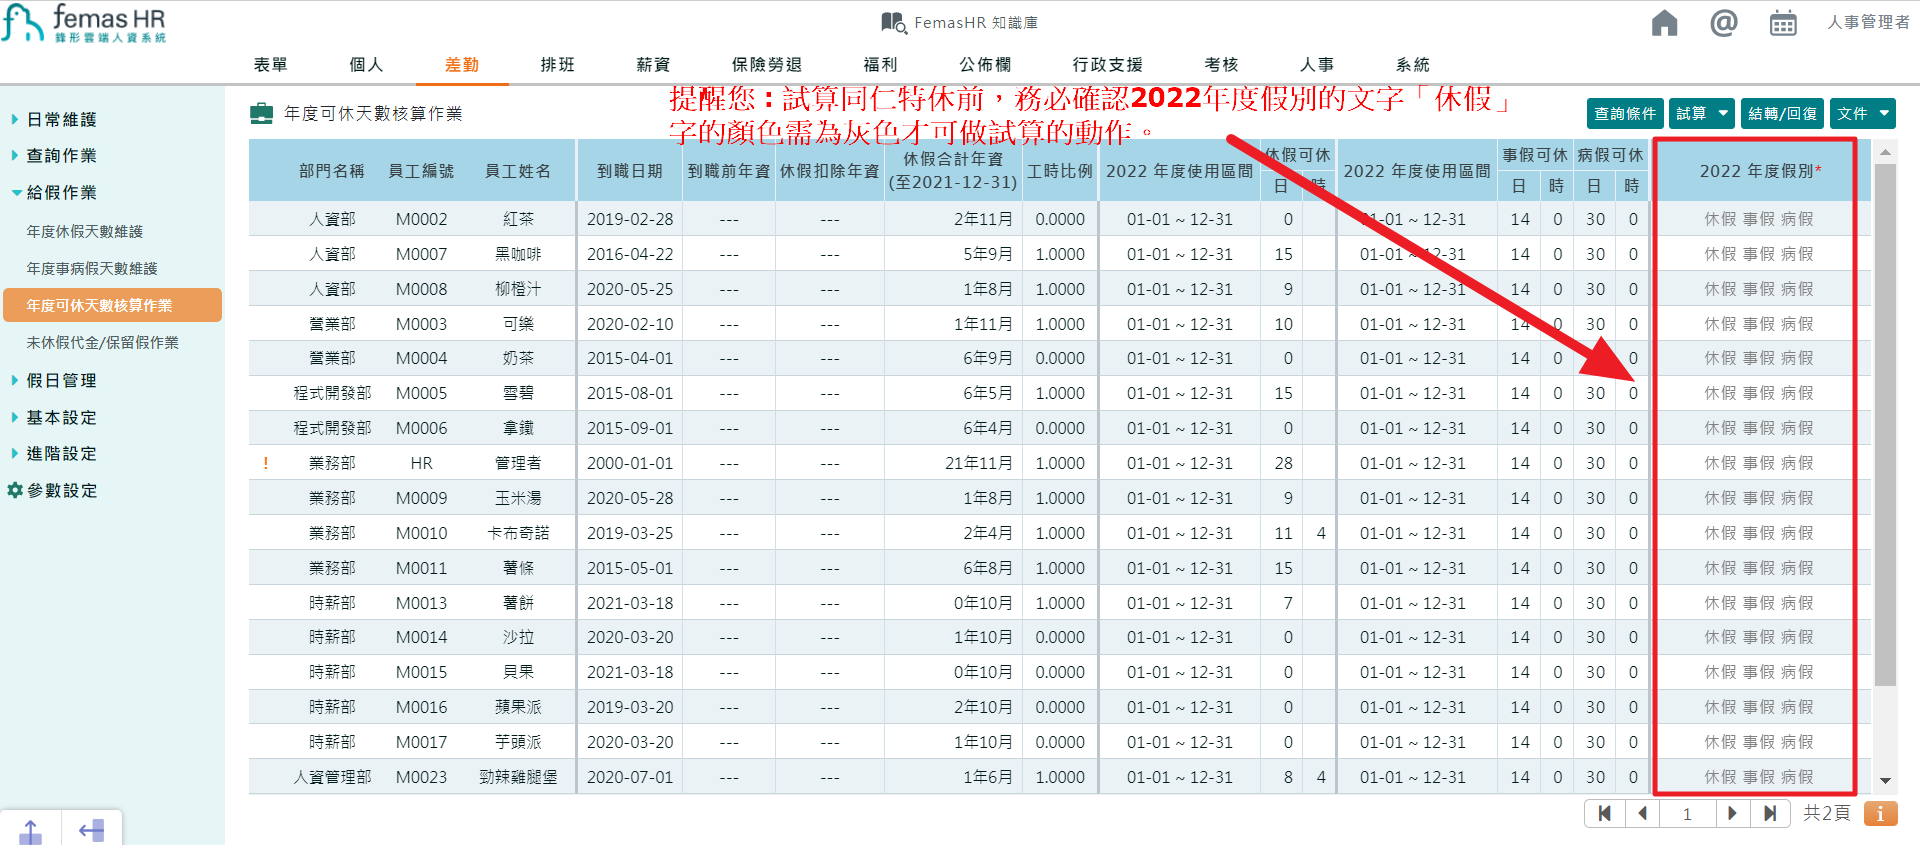Open the 排班 menu
The height and width of the screenshot is (845, 1920).
557,64
